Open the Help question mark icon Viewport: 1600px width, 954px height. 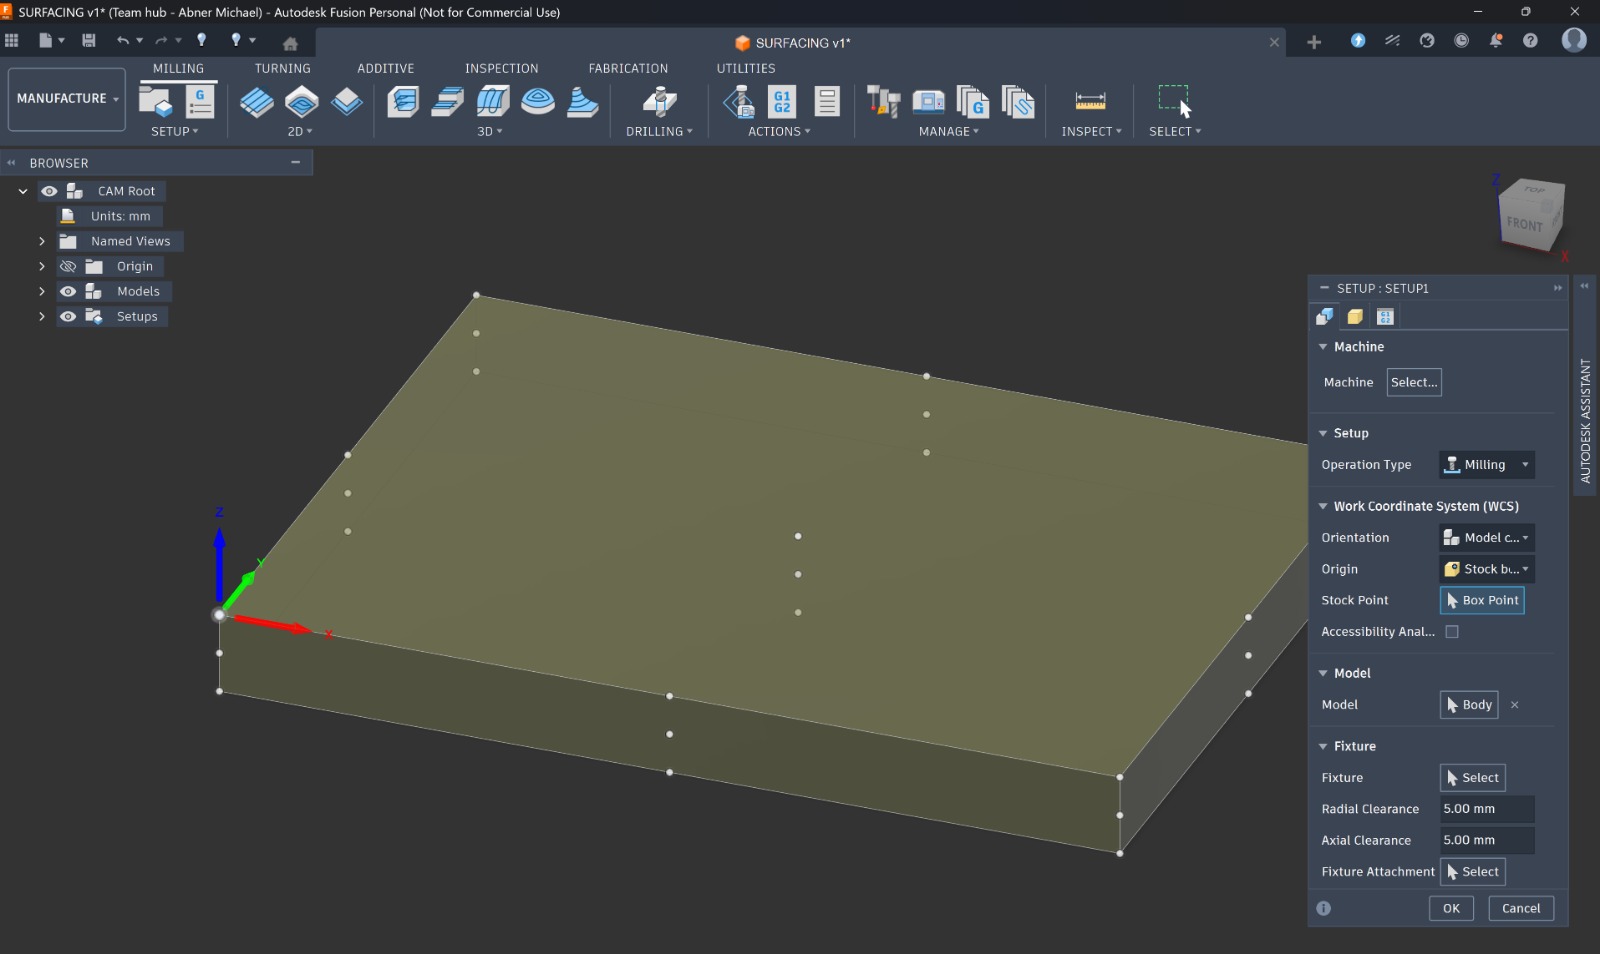point(1530,40)
